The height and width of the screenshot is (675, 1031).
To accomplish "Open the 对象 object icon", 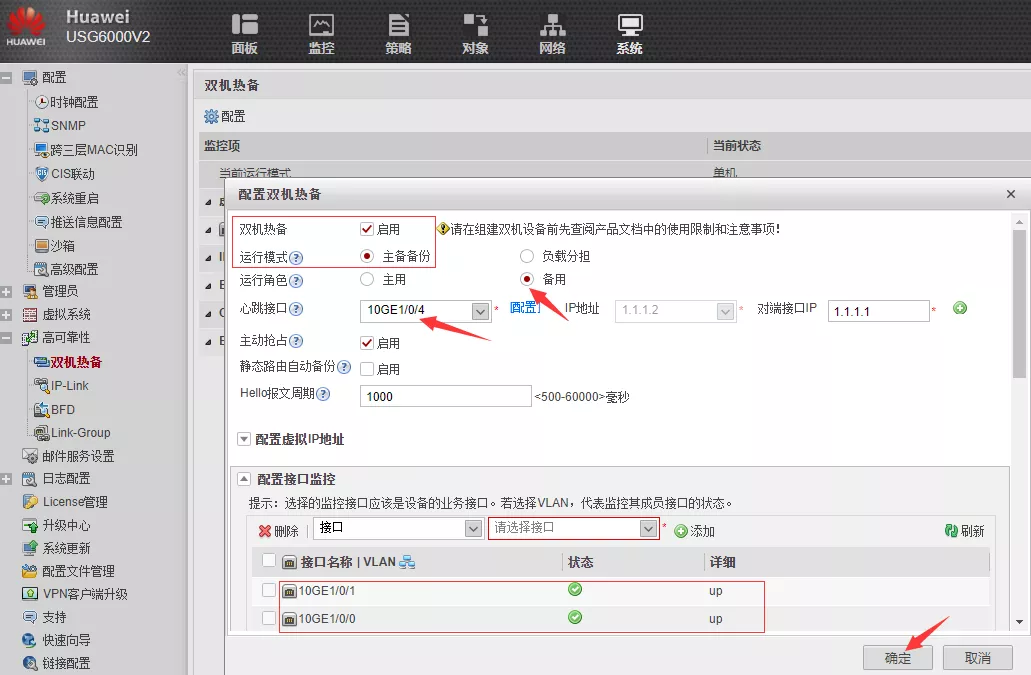I will [475, 26].
